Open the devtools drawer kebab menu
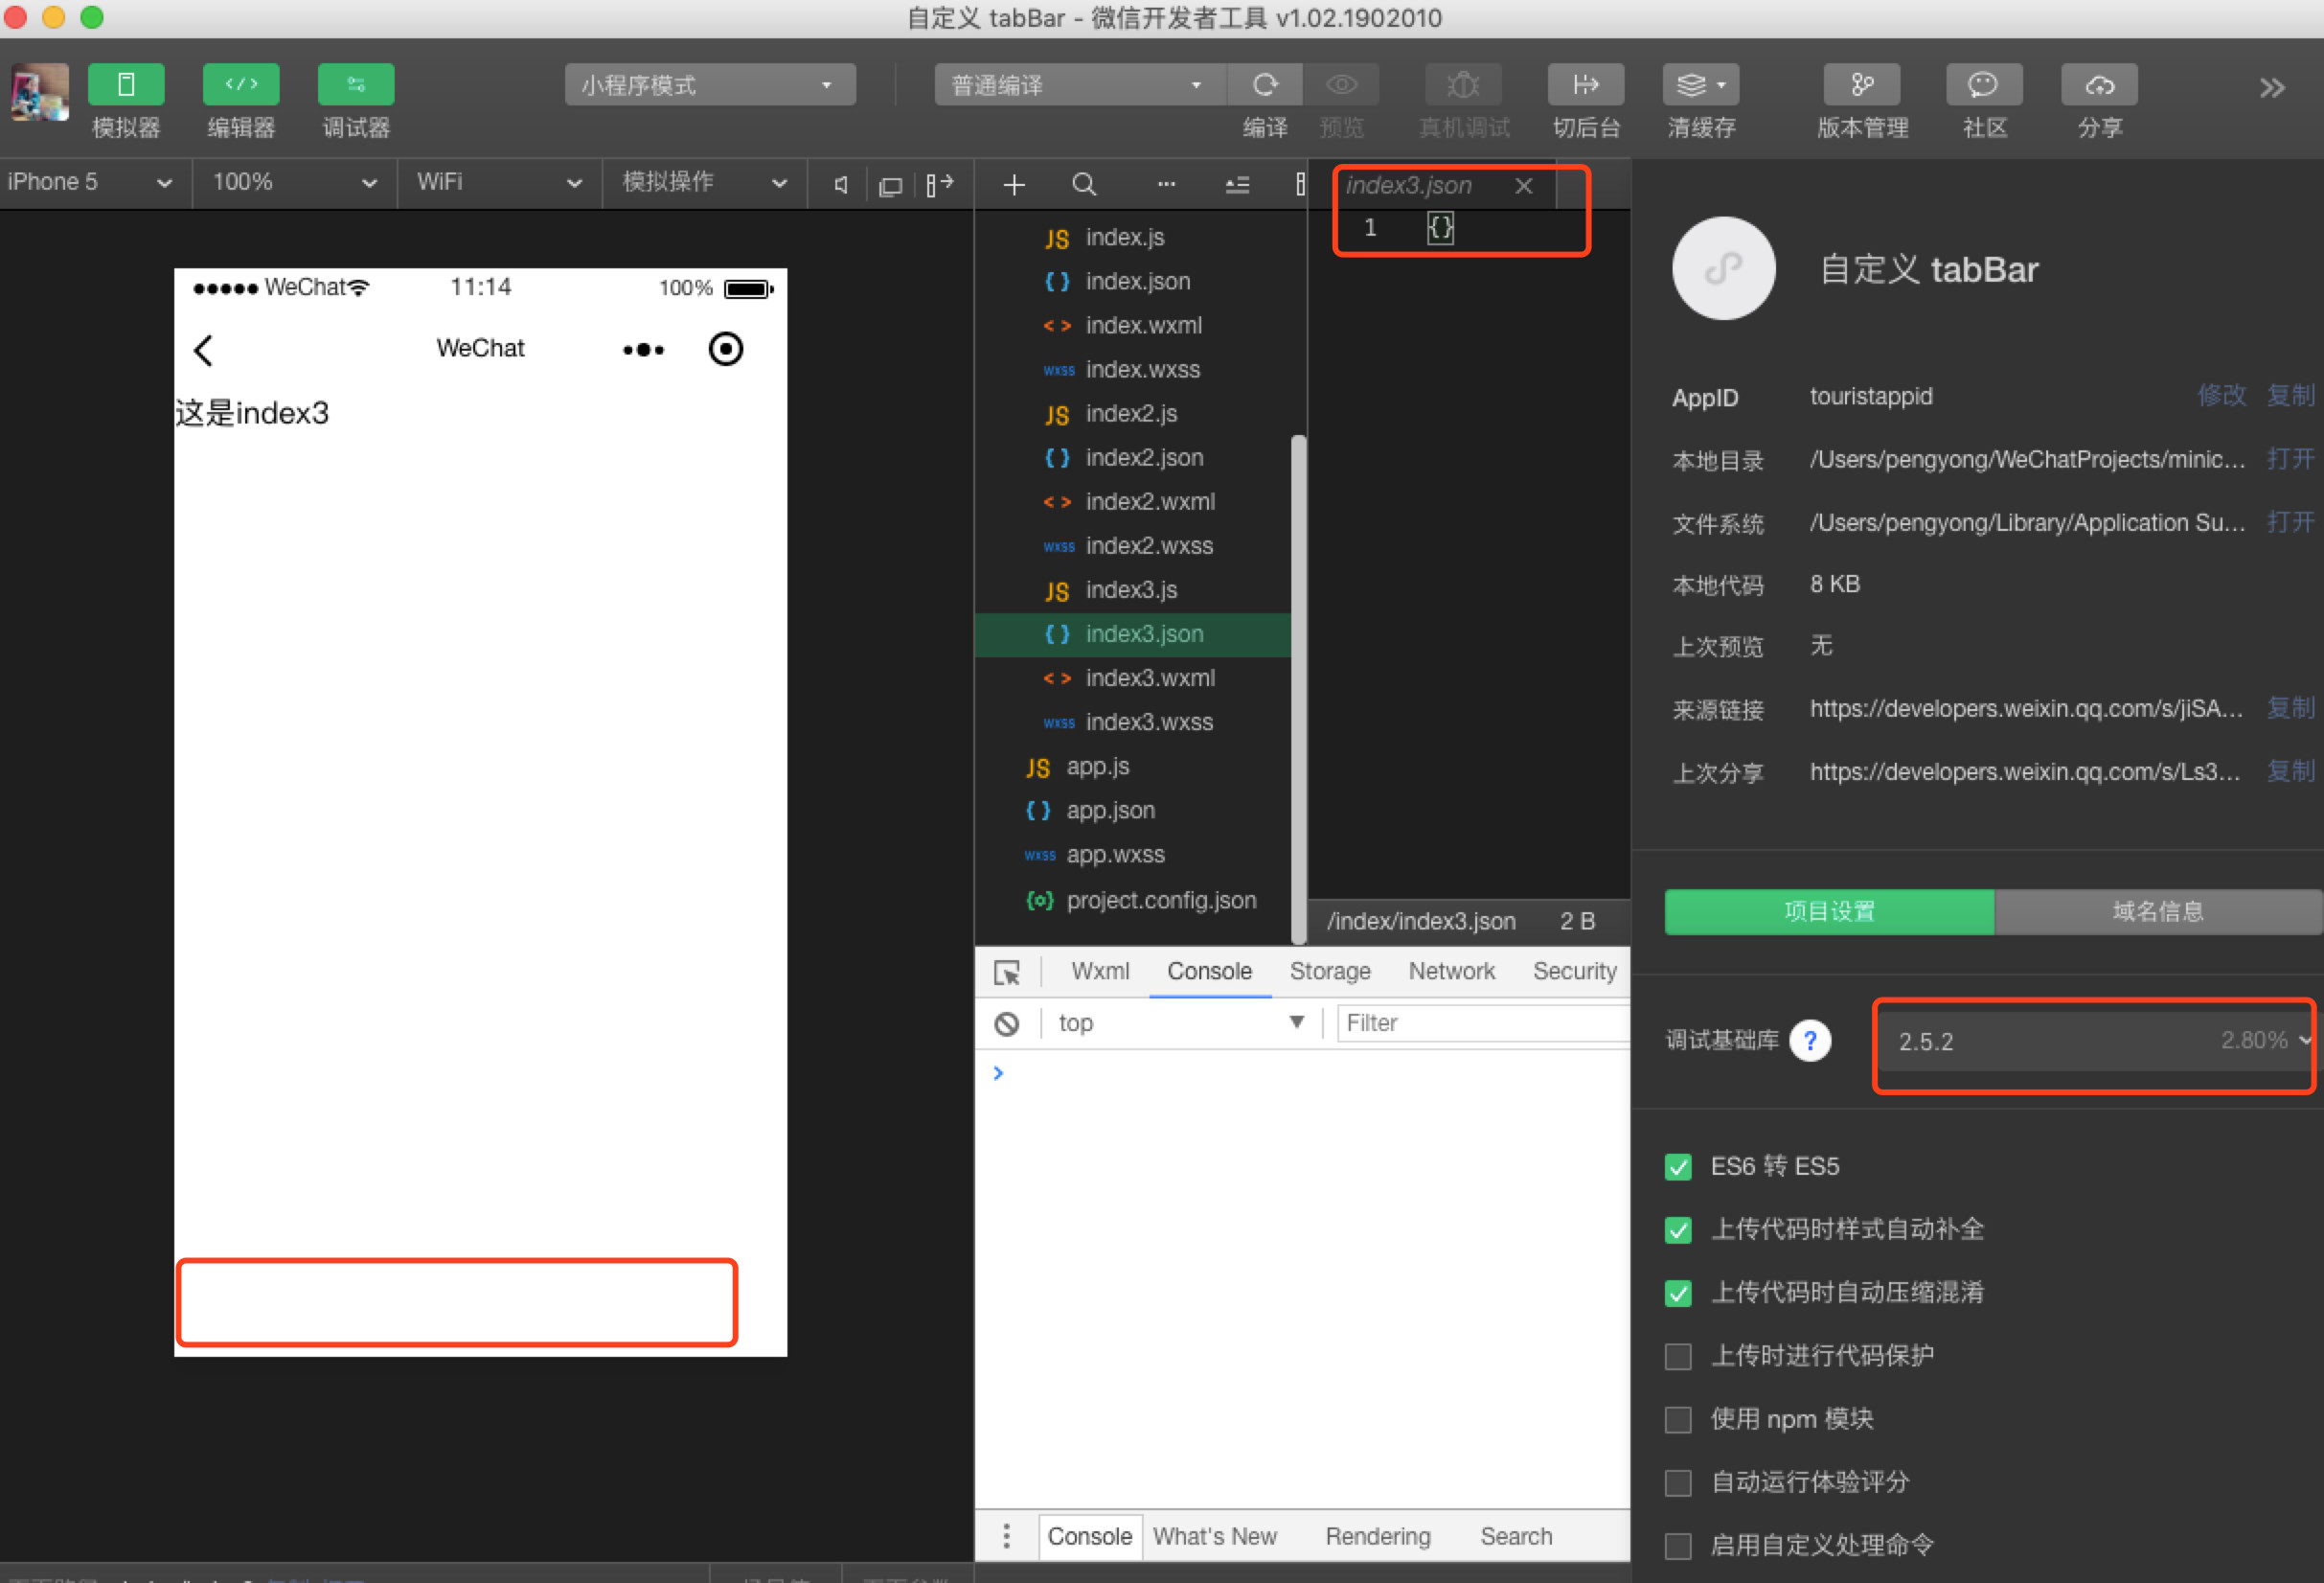Image resolution: width=2324 pixels, height=1583 pixels. tap(1006, 1536)
